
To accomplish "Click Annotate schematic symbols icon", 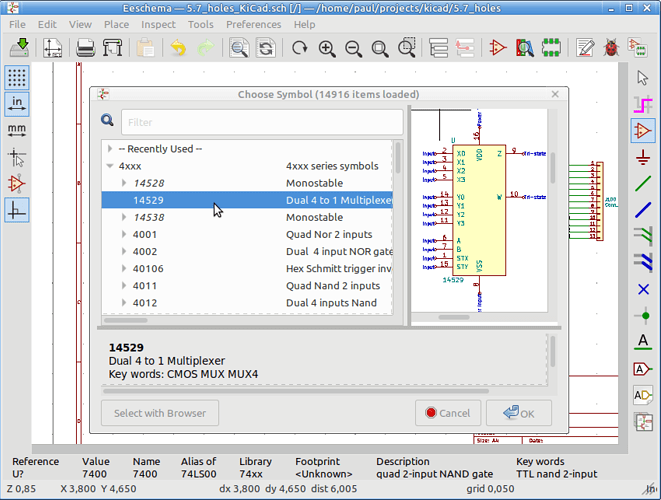I will pyautogui.click(x=585, y=47).
